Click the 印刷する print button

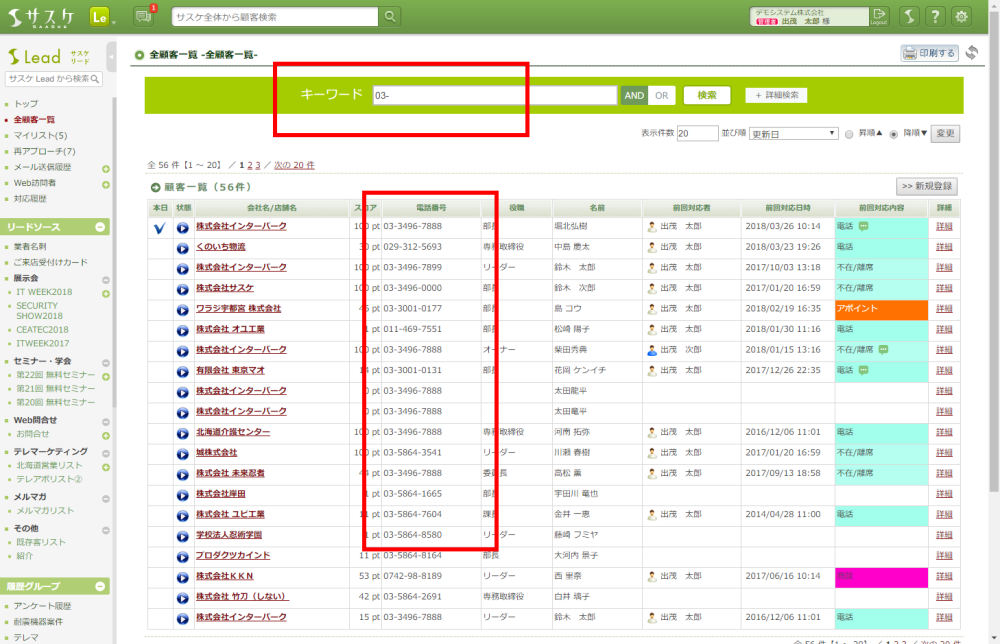929,53
